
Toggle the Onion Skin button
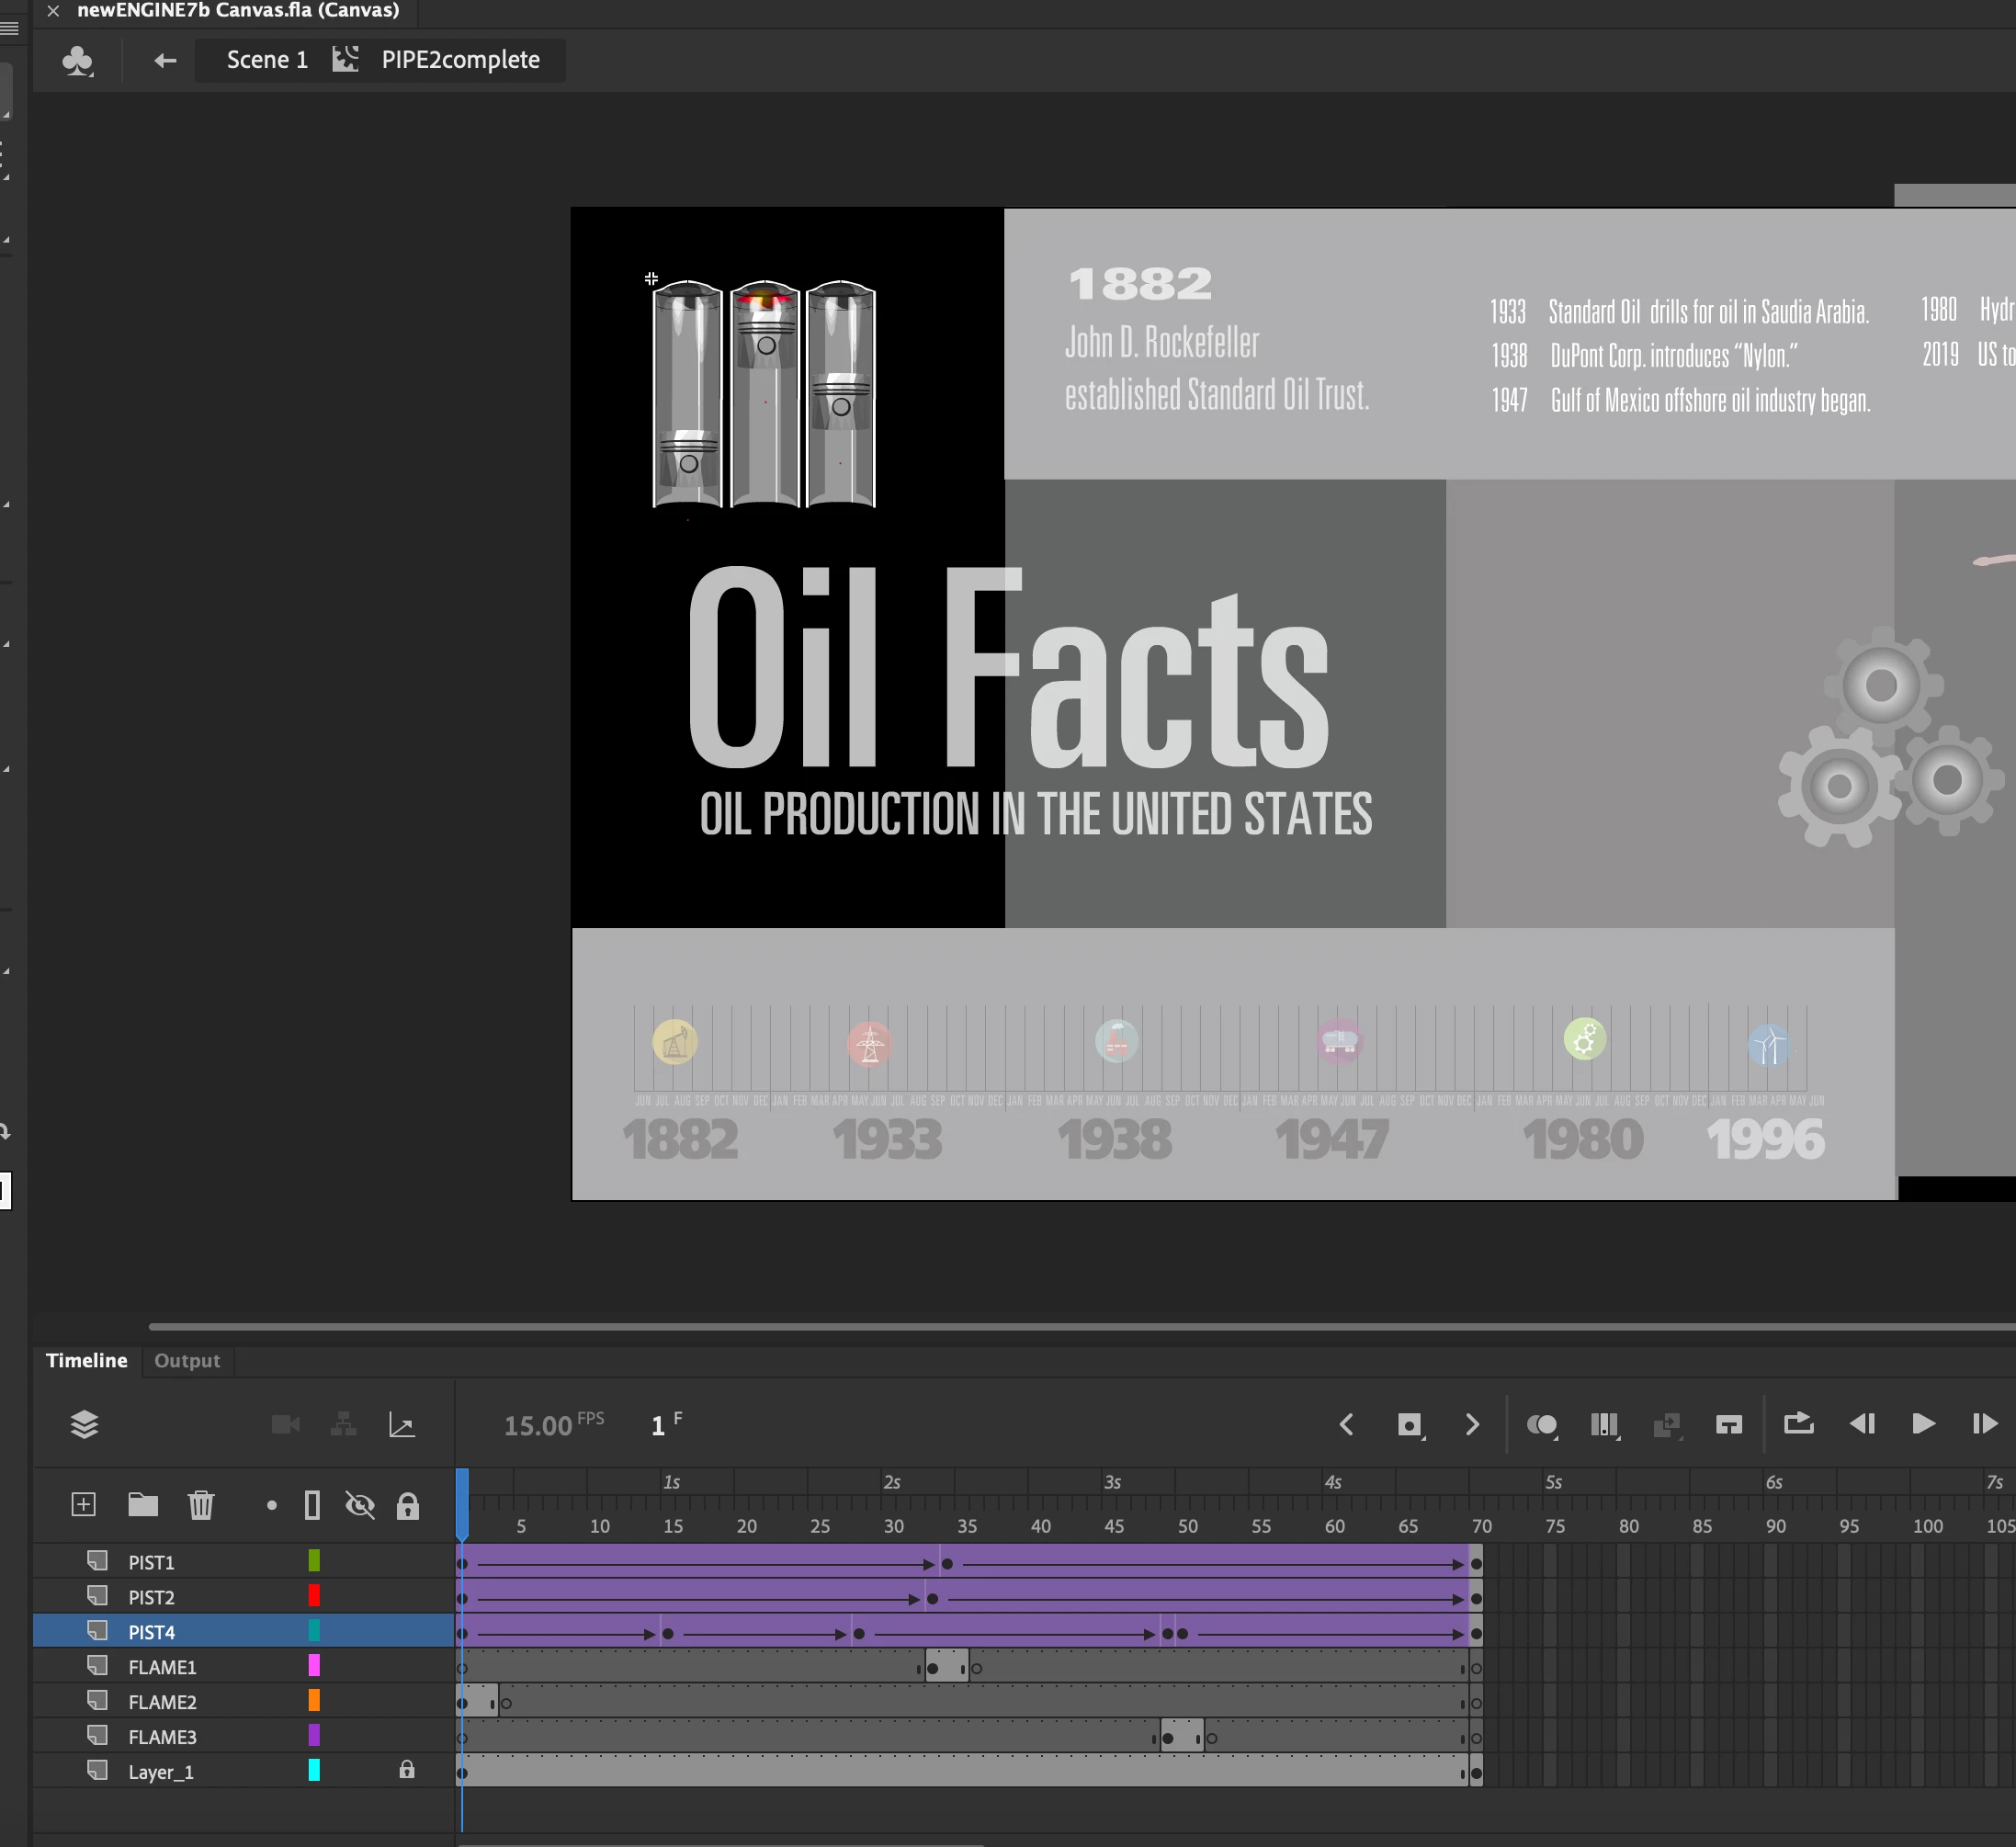[1541, 1424]
